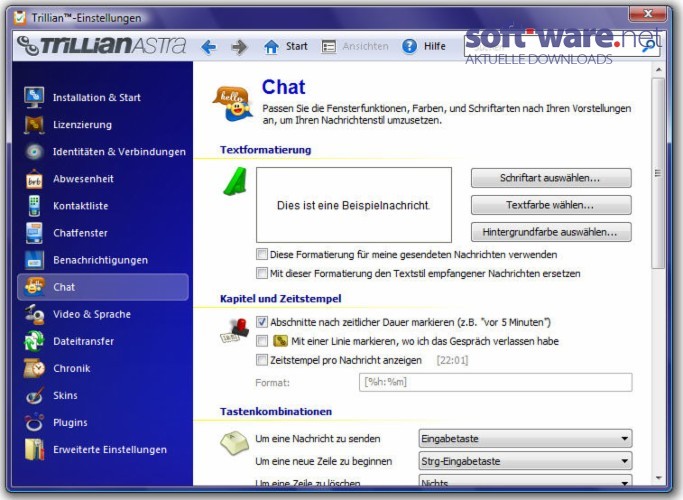683x500 pixels.
Task: Open the delete line dropdown (Nichts)
Action: click(525, 481)
